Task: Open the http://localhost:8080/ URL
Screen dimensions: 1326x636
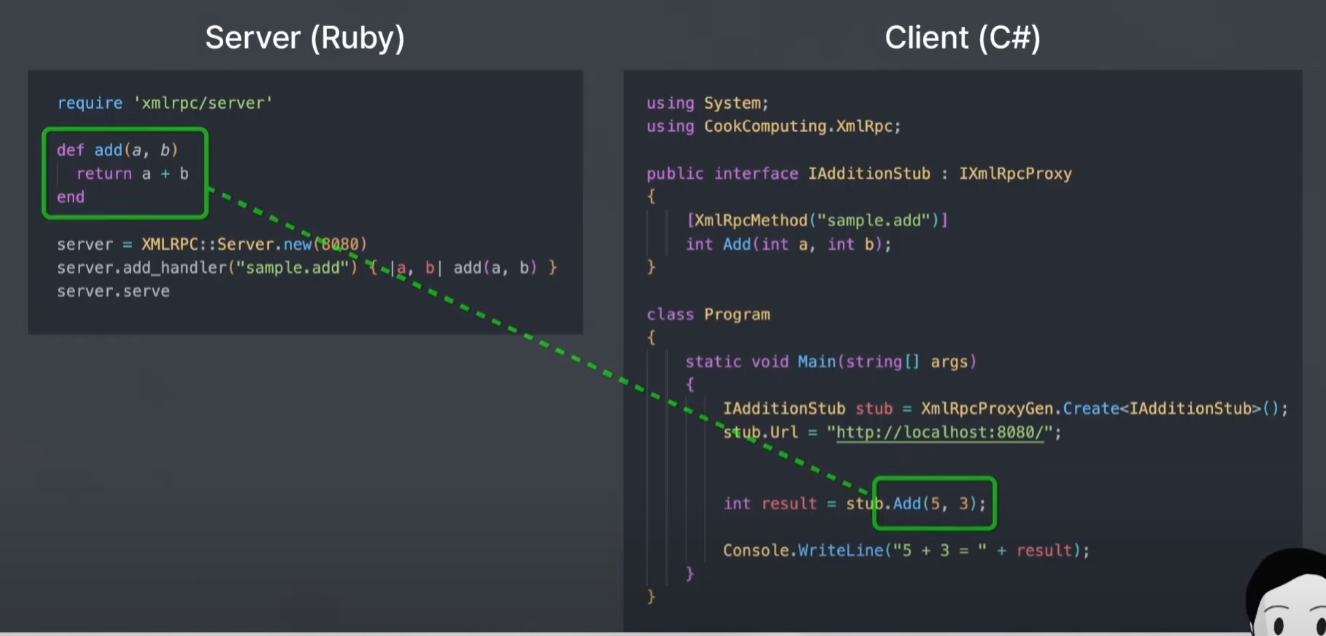Action: (940, 432)
